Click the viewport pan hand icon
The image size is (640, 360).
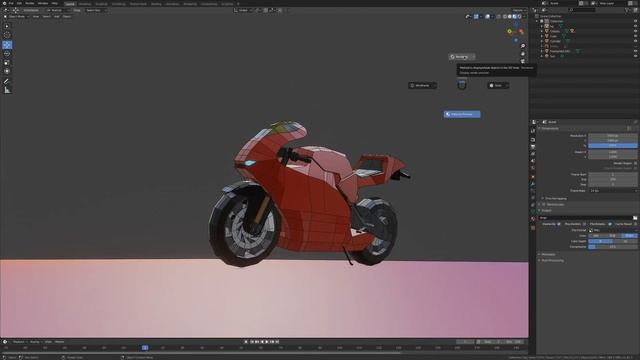point(523,54)
